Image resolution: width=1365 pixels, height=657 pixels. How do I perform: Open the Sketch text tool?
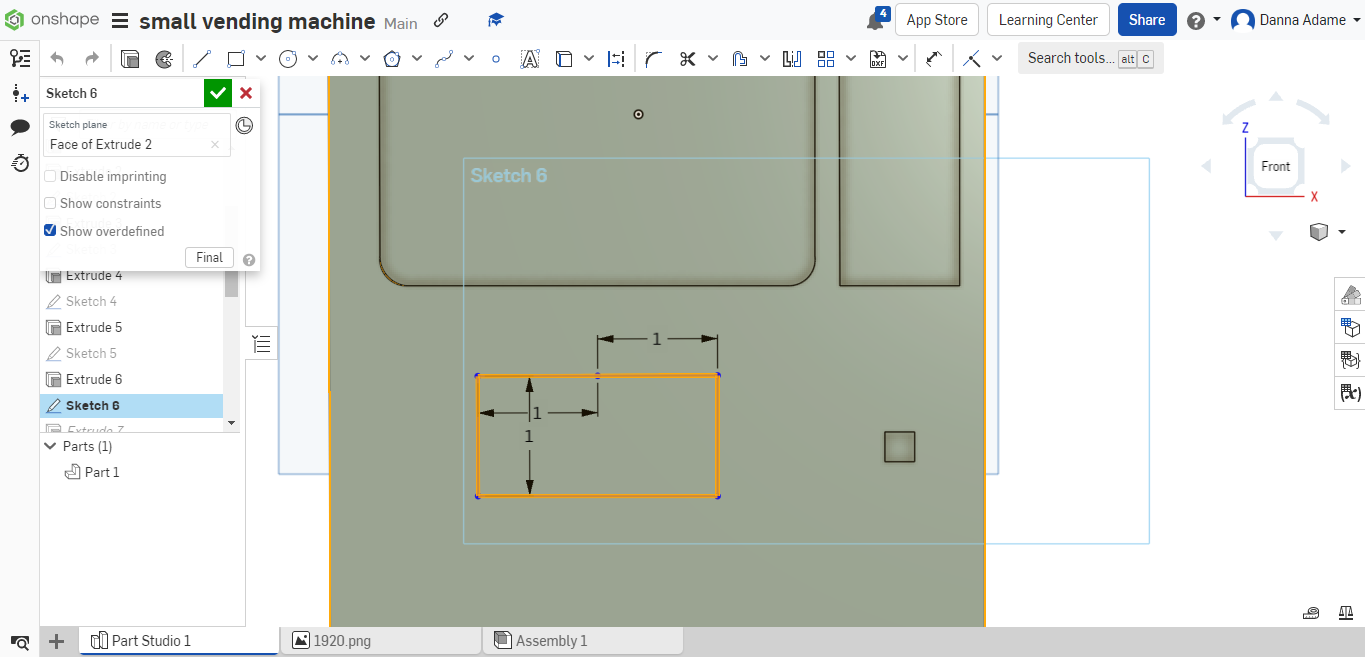pyautogui.click(x=530, y=58)
